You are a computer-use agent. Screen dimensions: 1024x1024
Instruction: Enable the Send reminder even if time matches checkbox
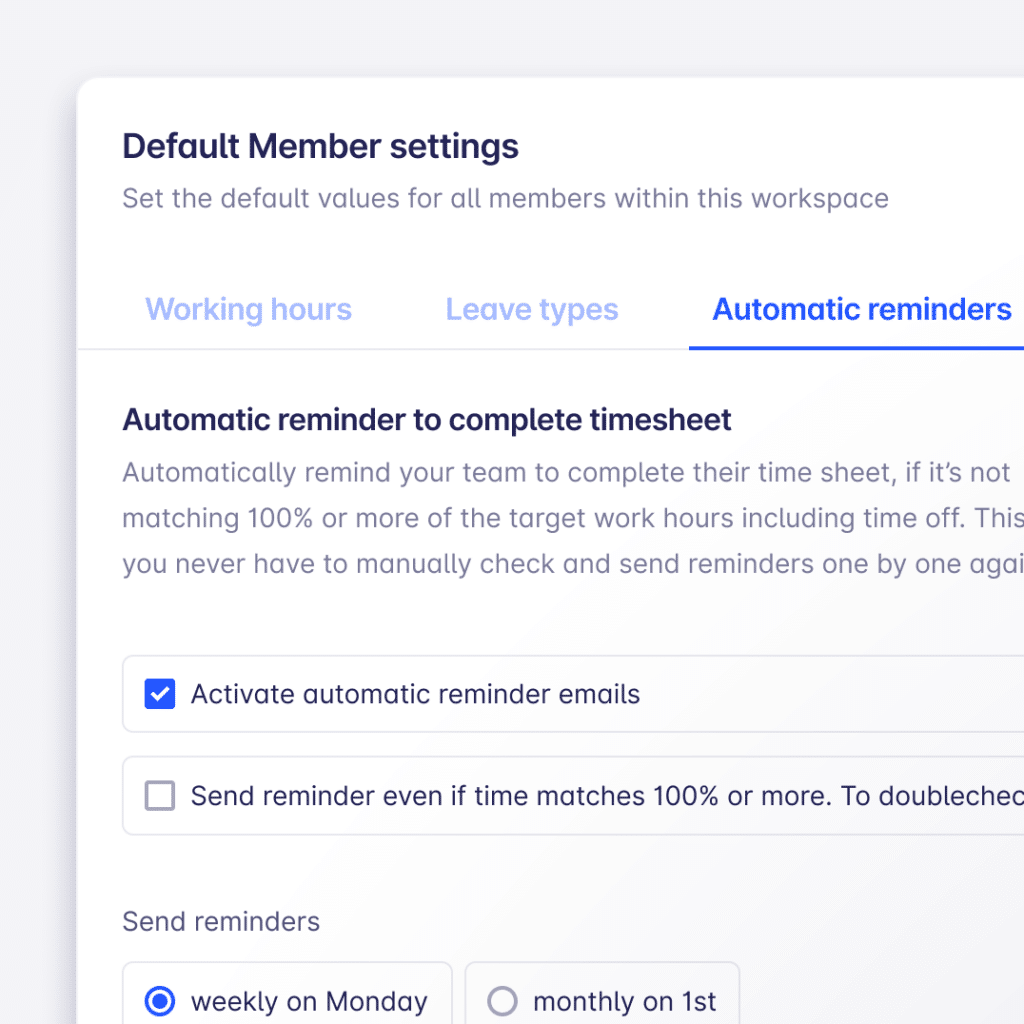pyautogui.click(x=160, y=796)
